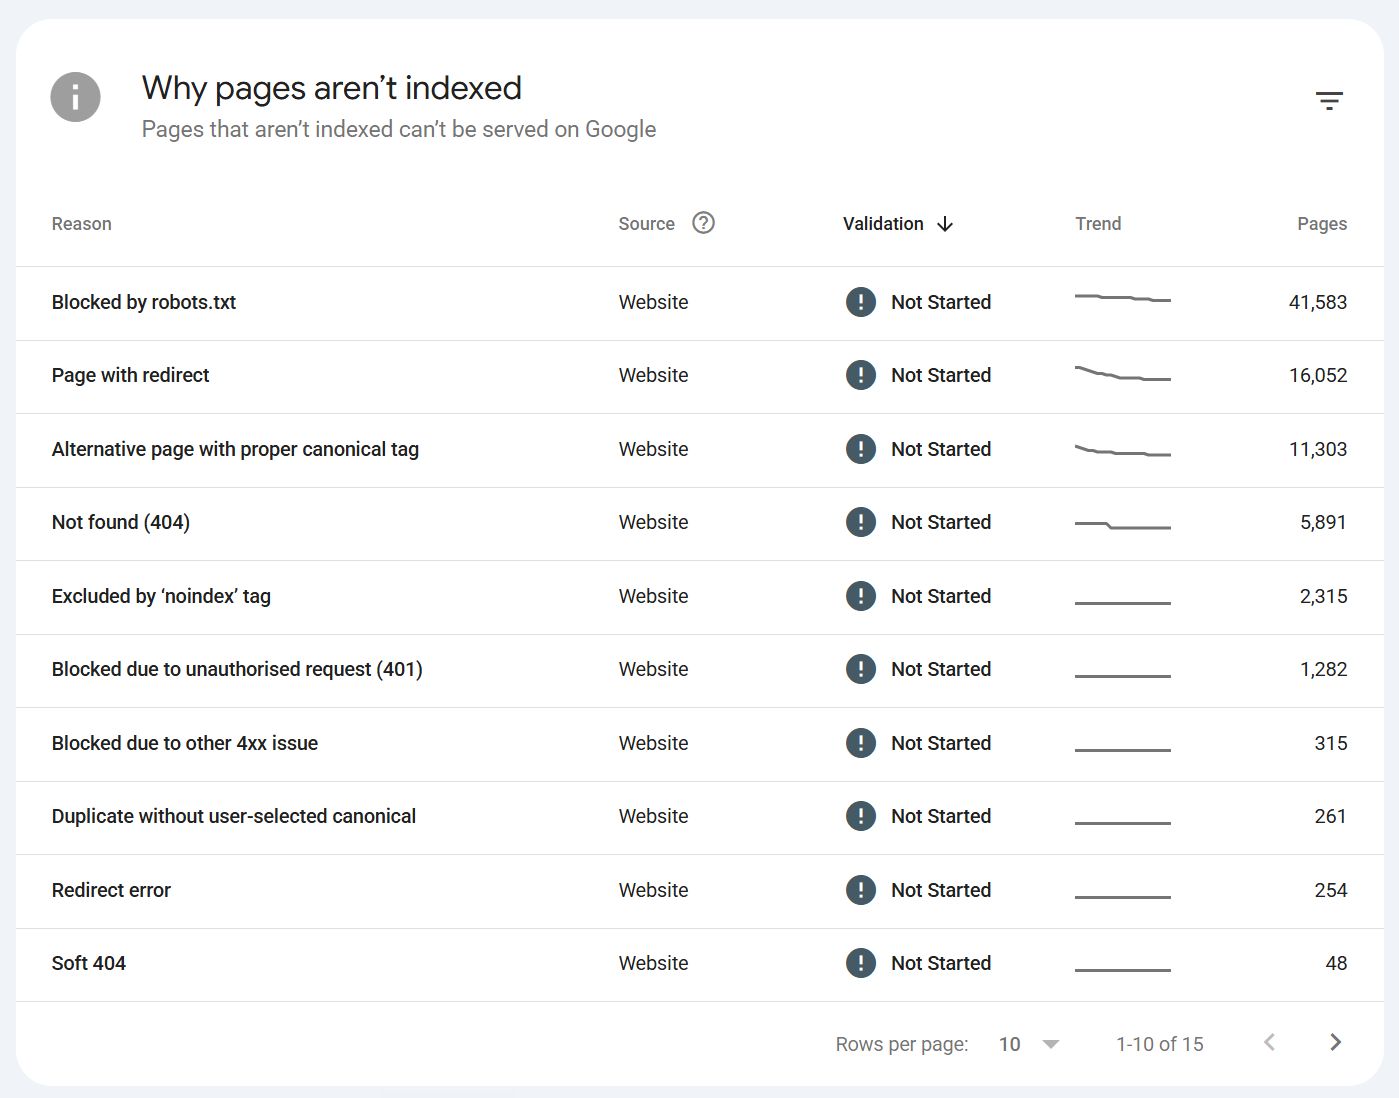Image resolution: width=1399 pixels, height=1098 pixels.
Task: Click trend sparkline for Alternative page canonical row
Action: tap(1123, 450)
